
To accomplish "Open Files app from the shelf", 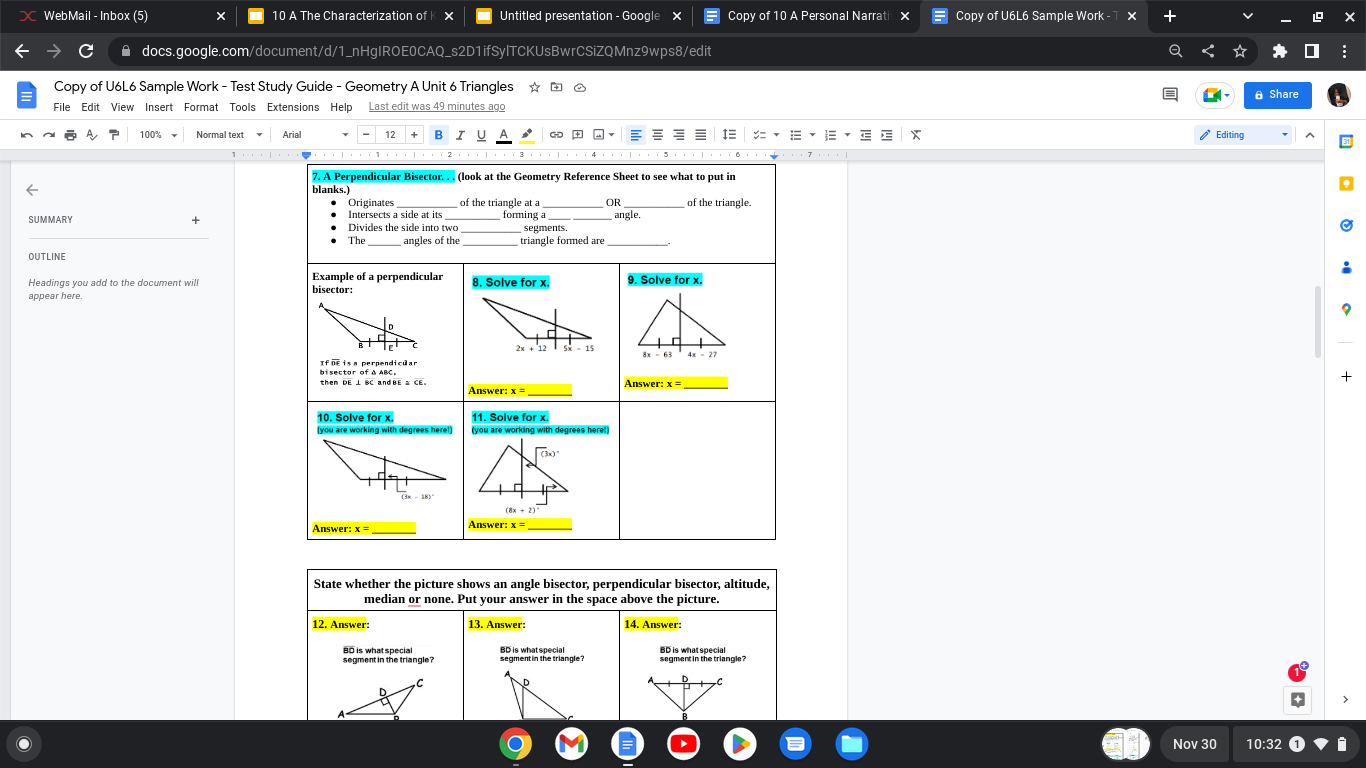I will [851, 744].
